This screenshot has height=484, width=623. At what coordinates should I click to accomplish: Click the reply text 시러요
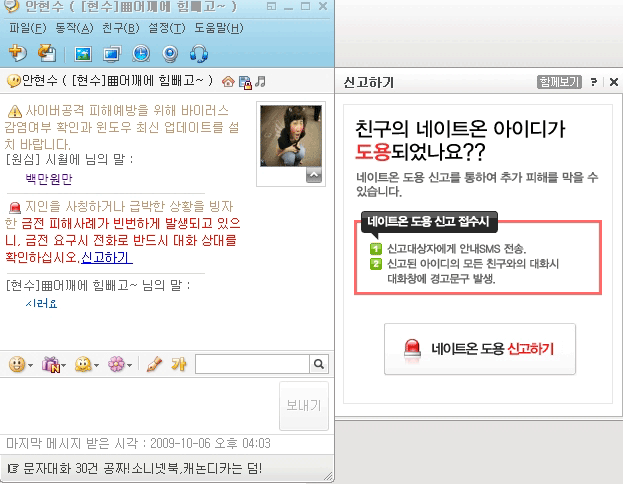(41, 304)
